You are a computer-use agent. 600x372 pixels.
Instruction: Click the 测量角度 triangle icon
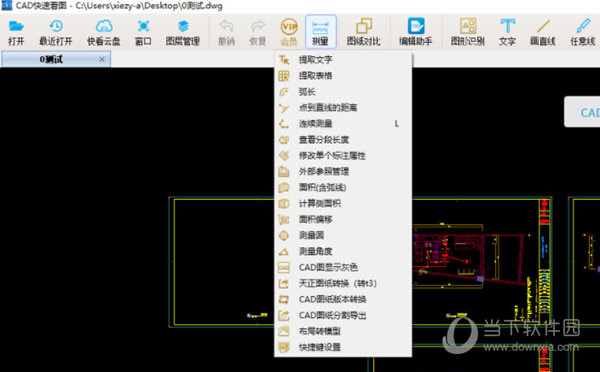point(284,251)
